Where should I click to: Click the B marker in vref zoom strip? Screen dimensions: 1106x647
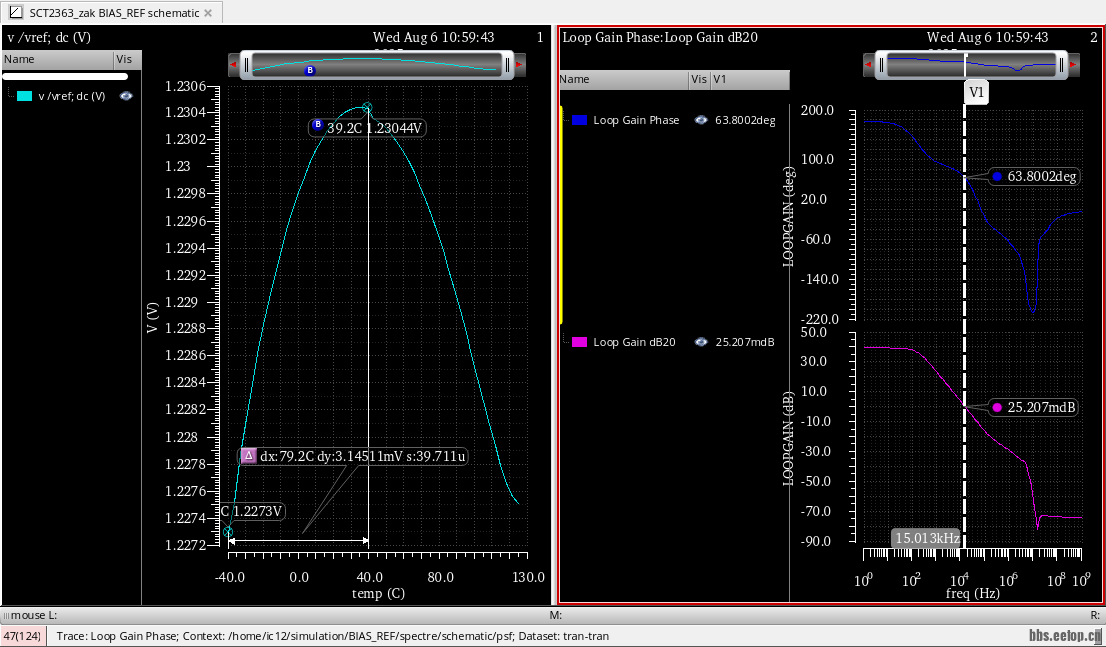310,71
